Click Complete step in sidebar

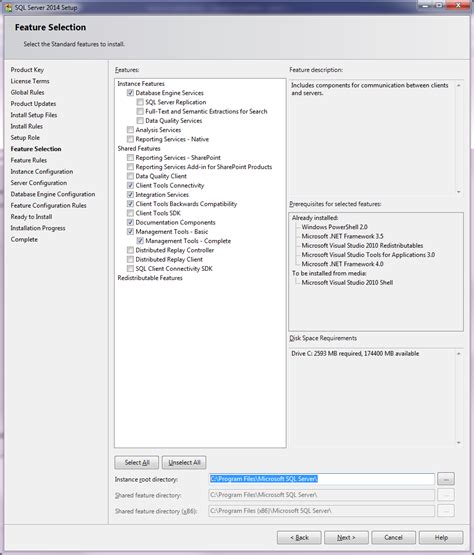24,240
